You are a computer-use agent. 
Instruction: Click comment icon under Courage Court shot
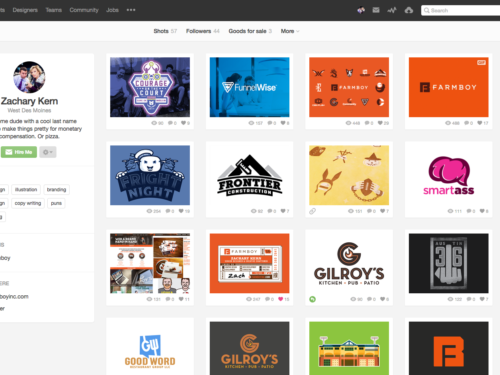point(170,123)
